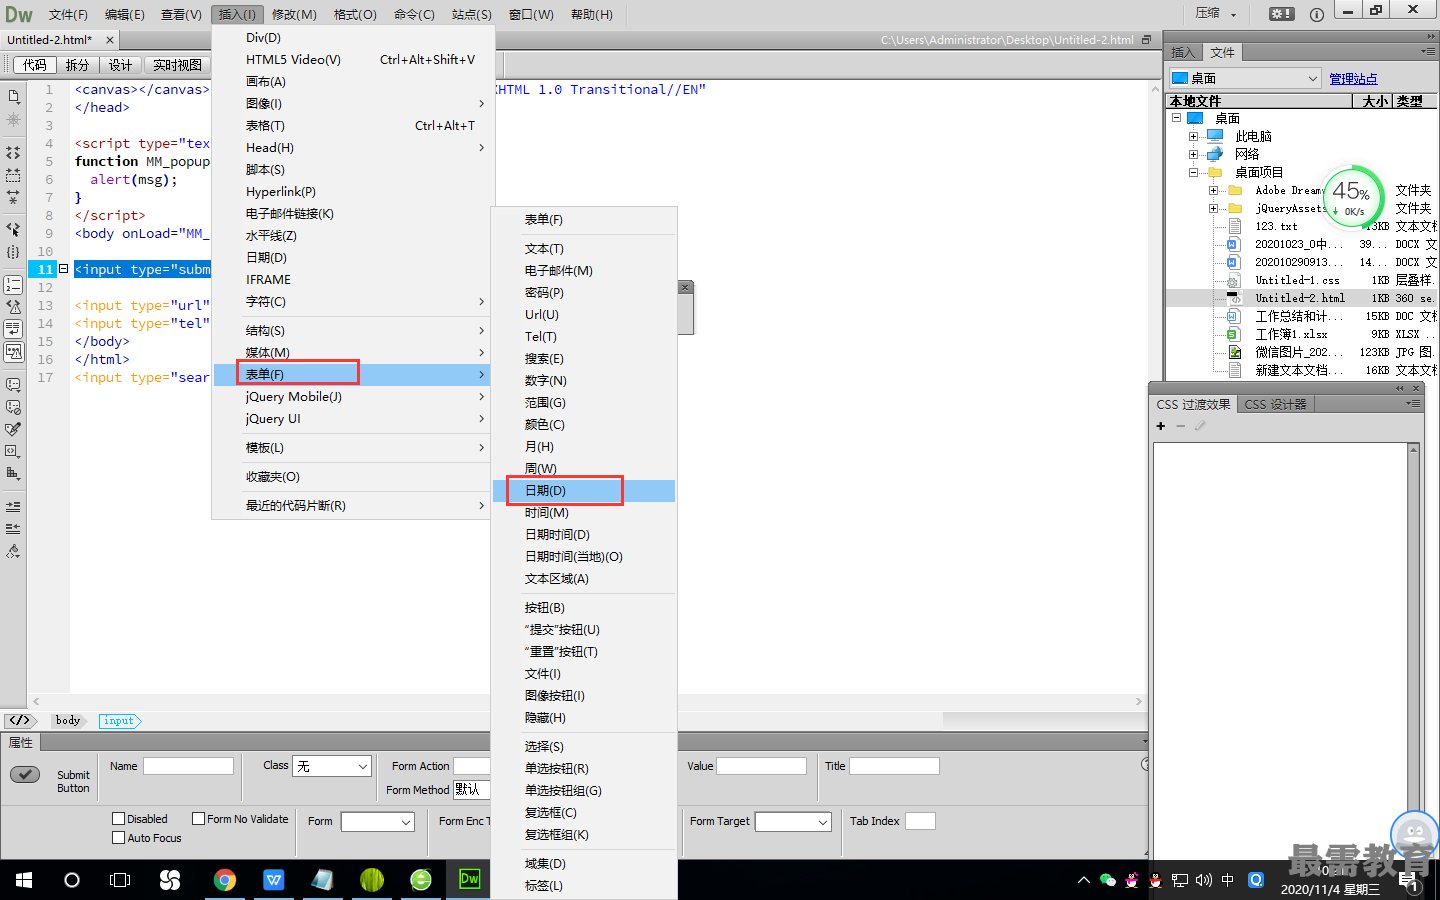This screenshot has width=1440, height=900.
Task: Open the 桌面 site dropdown in Files panel
Action: (x=1246, y=78)
